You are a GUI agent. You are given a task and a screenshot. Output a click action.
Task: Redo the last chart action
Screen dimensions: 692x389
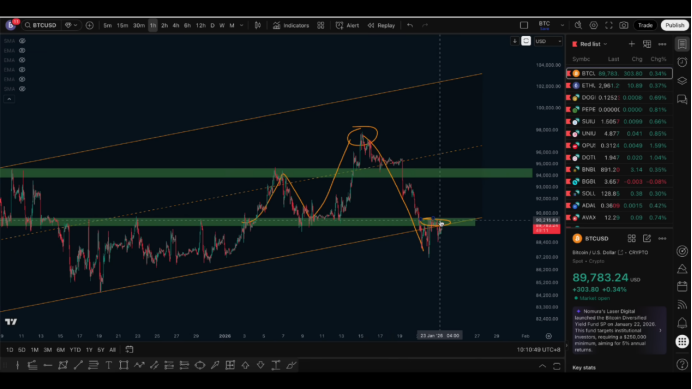pos(425,26)
